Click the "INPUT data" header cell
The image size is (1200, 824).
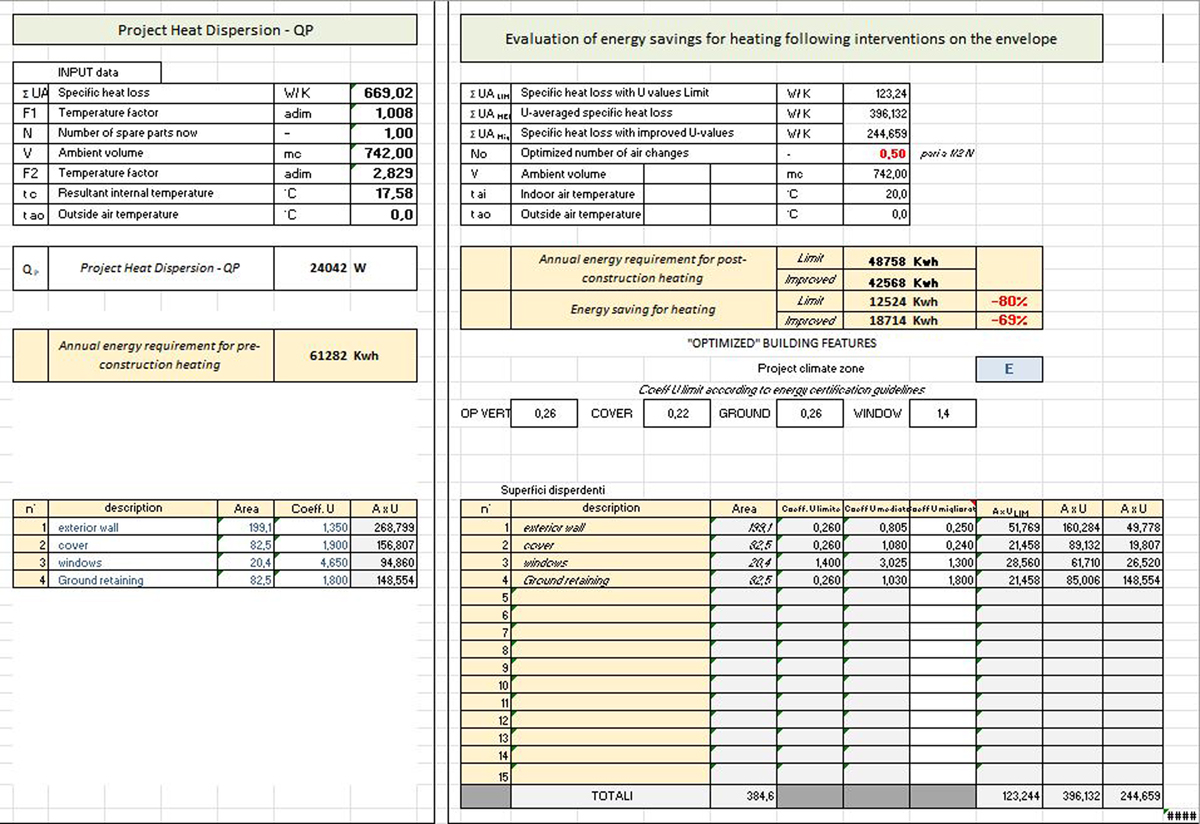[87, 73]
